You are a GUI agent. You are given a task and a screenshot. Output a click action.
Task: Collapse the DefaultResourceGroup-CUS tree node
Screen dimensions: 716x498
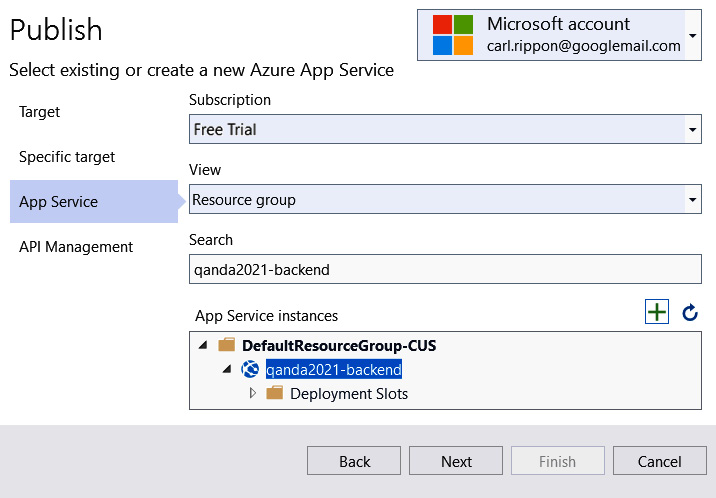pyautogui.click(x=203, y=345)
